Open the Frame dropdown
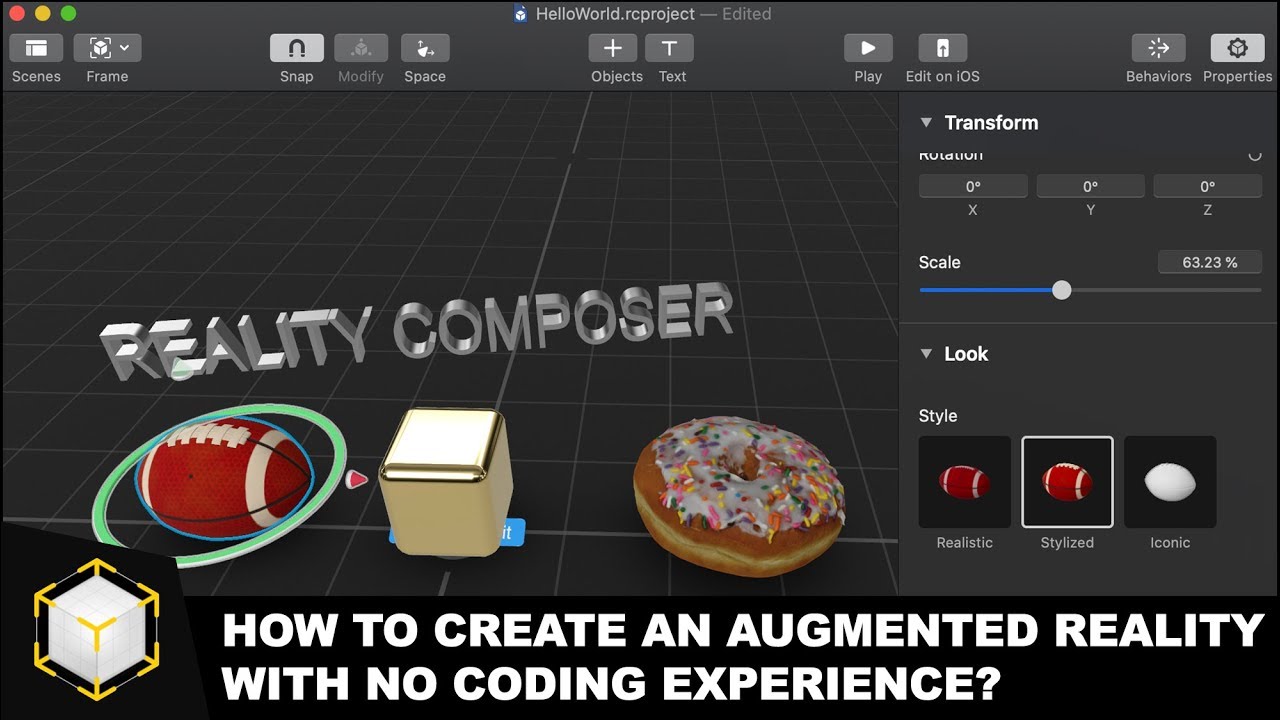 (107, 48)
